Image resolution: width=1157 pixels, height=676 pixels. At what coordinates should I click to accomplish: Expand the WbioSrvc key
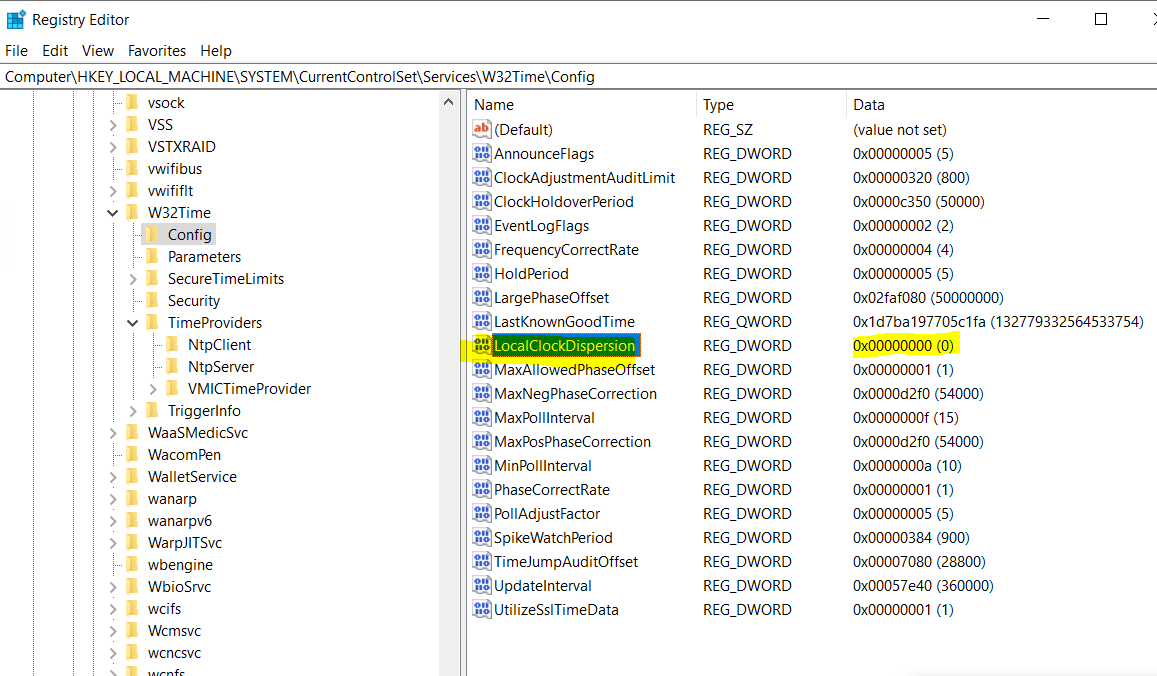(x=113, y=587)
